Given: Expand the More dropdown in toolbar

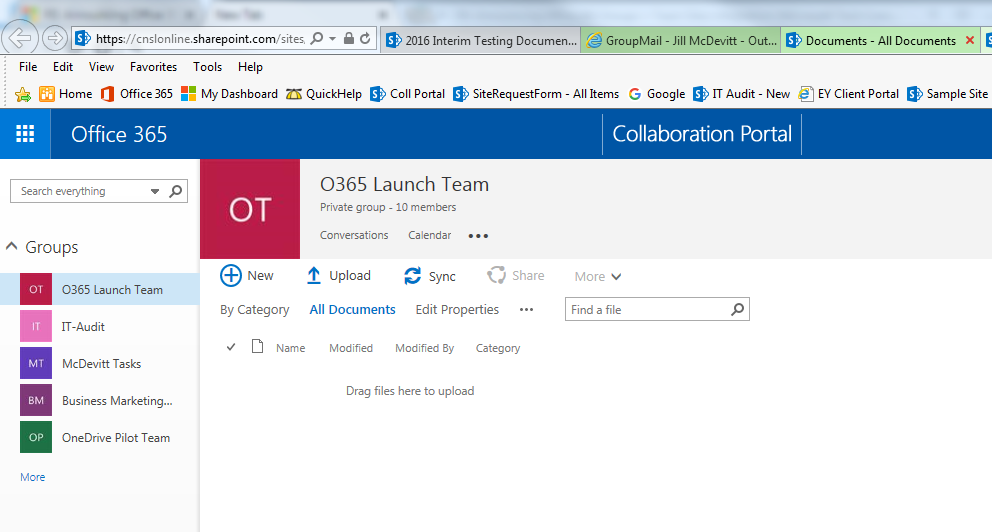Looking at the screenshot, I should 598,276.
